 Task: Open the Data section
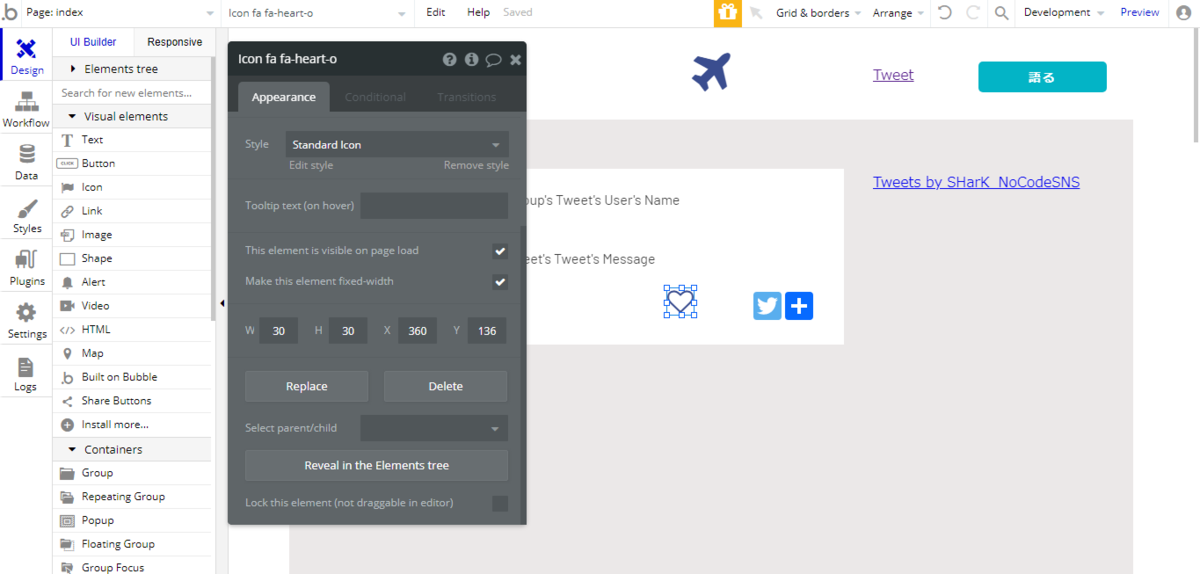click(27, 162)
